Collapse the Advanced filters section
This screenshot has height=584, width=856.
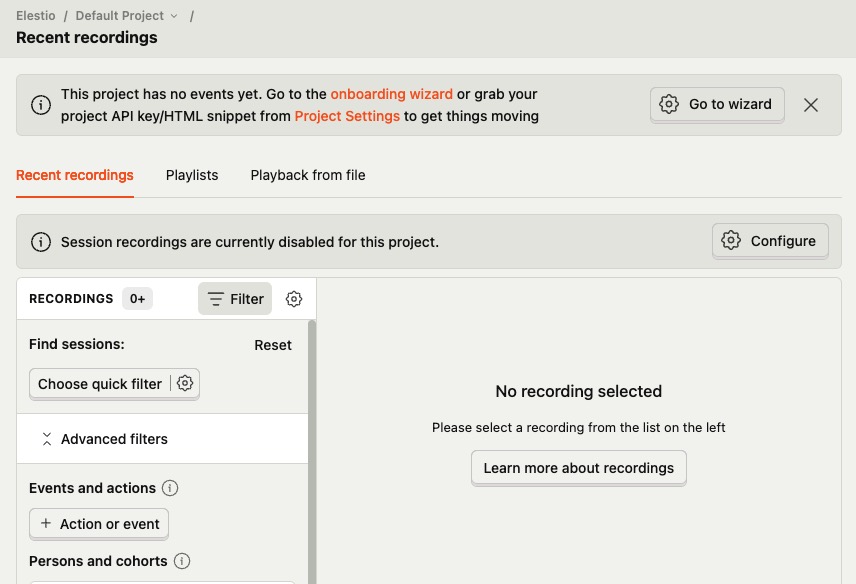pyautogui.click(x=104, y=439)
